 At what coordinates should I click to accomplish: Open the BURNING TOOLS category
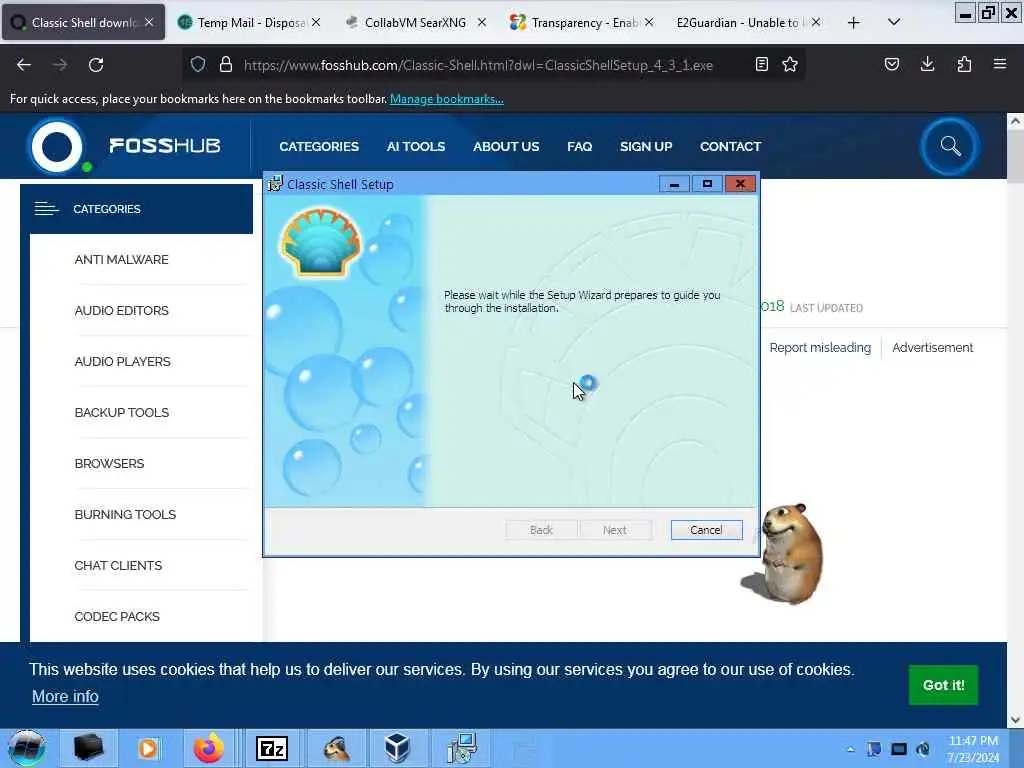pos(125,515)
